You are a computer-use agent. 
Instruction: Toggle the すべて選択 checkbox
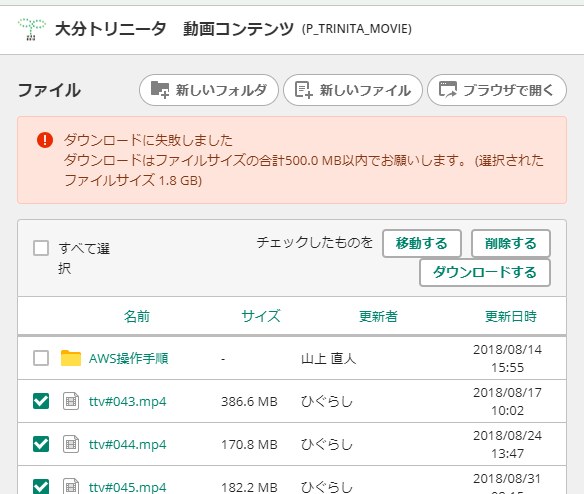(41, 248)
